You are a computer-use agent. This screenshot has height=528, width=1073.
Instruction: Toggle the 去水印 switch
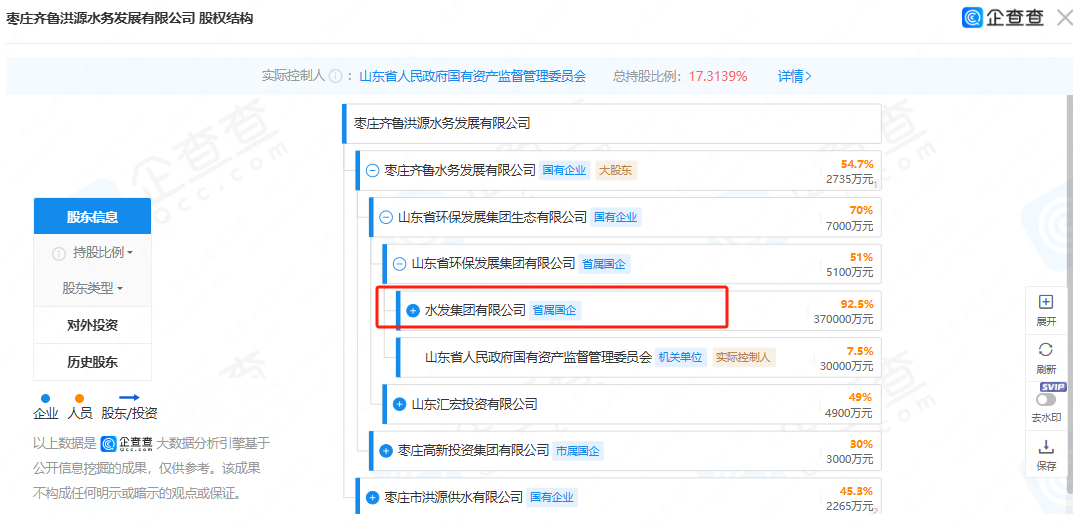coord(1046,399)
